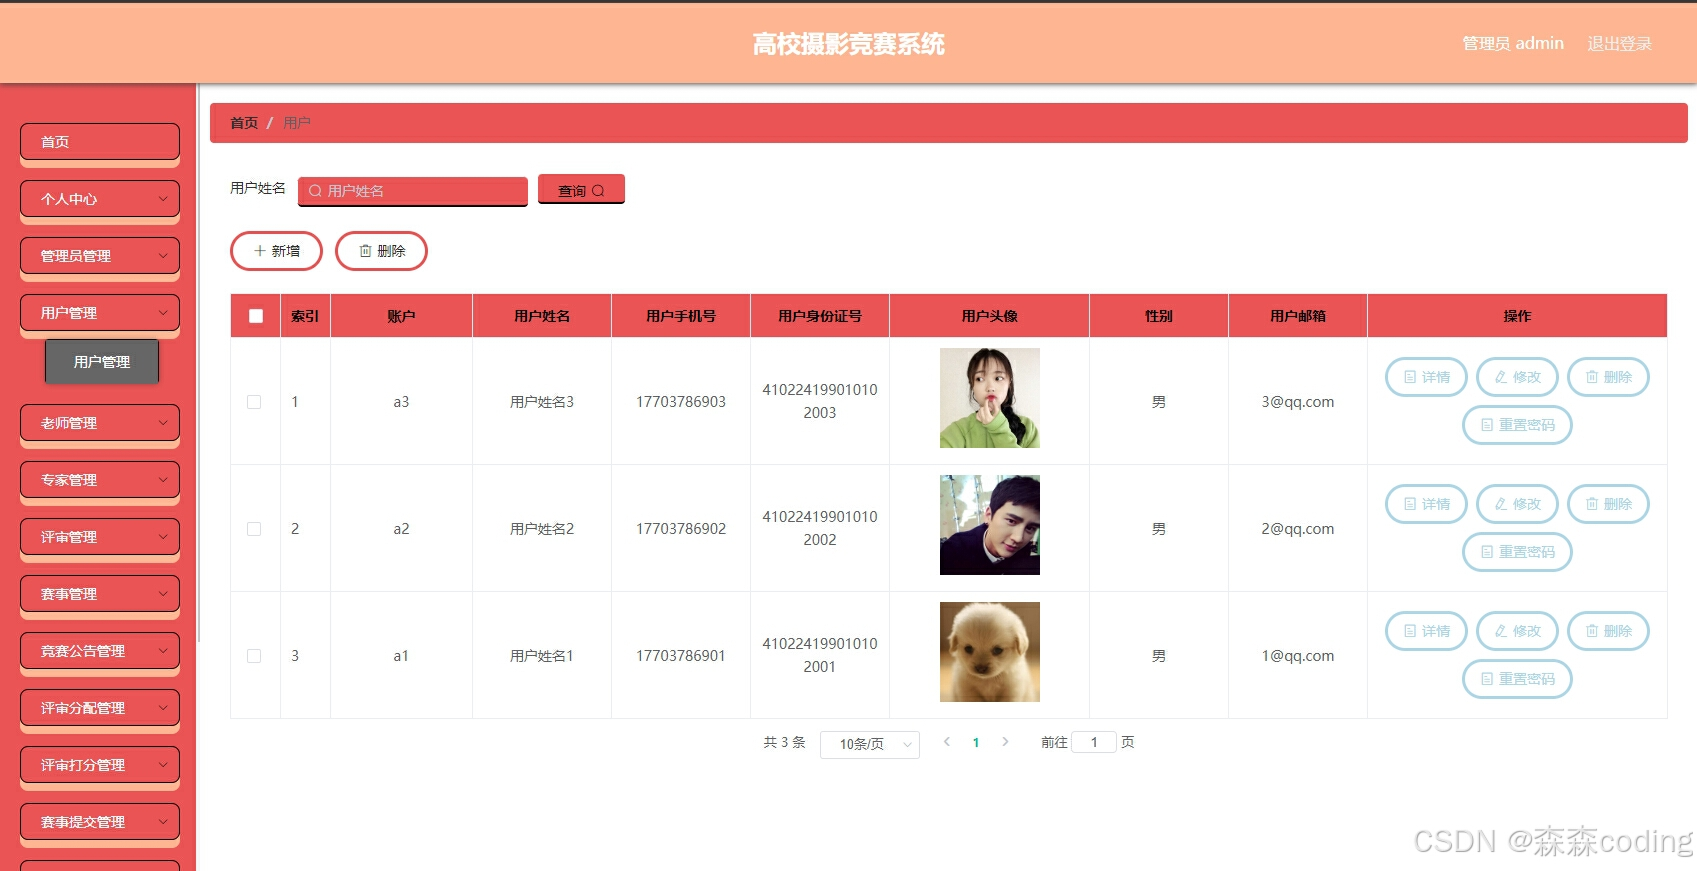Select page number 1 in pagination

(x=976, y=742)
